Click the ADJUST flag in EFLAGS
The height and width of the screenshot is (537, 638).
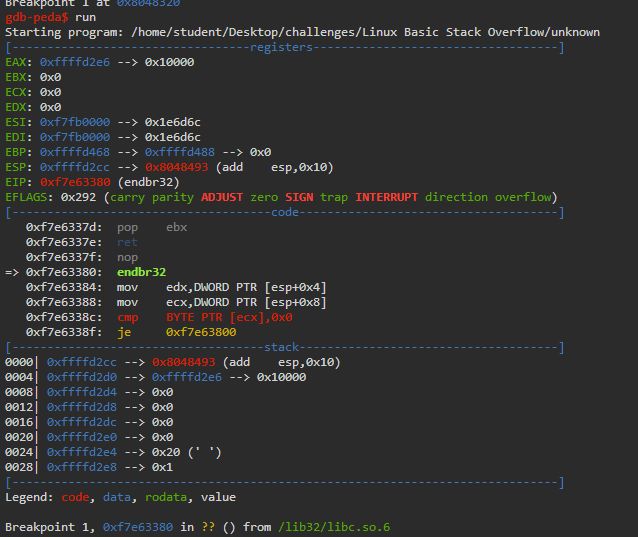coord(222,197)
